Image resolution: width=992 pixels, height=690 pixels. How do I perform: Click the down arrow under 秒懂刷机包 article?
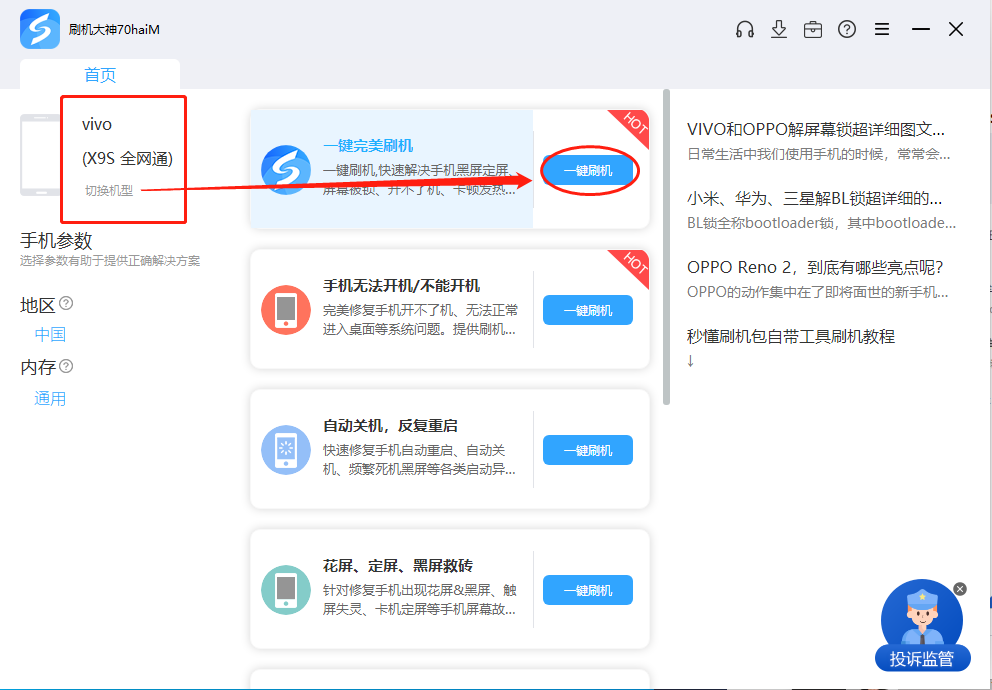pos(690,360)
